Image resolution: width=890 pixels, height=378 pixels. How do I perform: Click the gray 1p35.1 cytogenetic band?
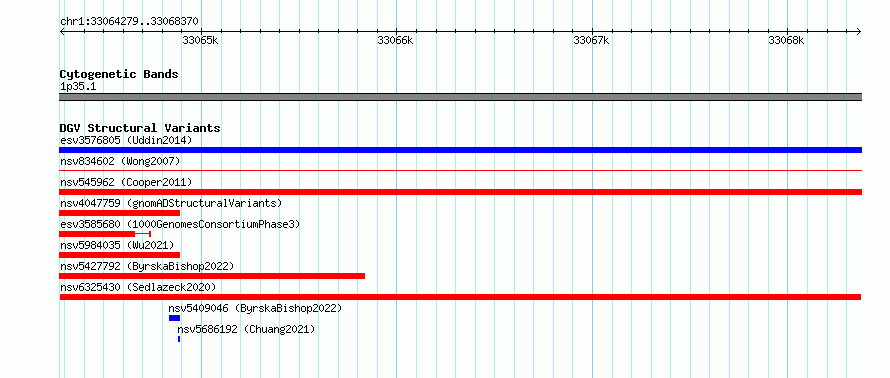click(460, 97)
